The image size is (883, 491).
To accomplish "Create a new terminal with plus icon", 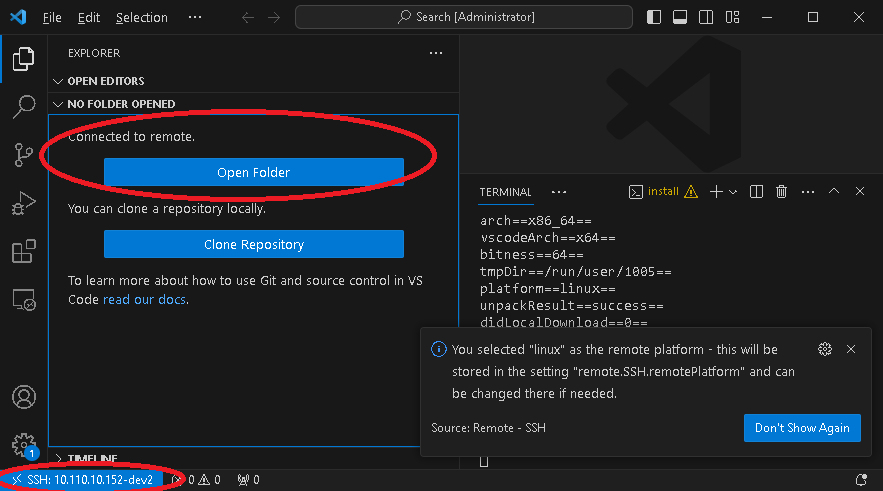I will 716,192.
